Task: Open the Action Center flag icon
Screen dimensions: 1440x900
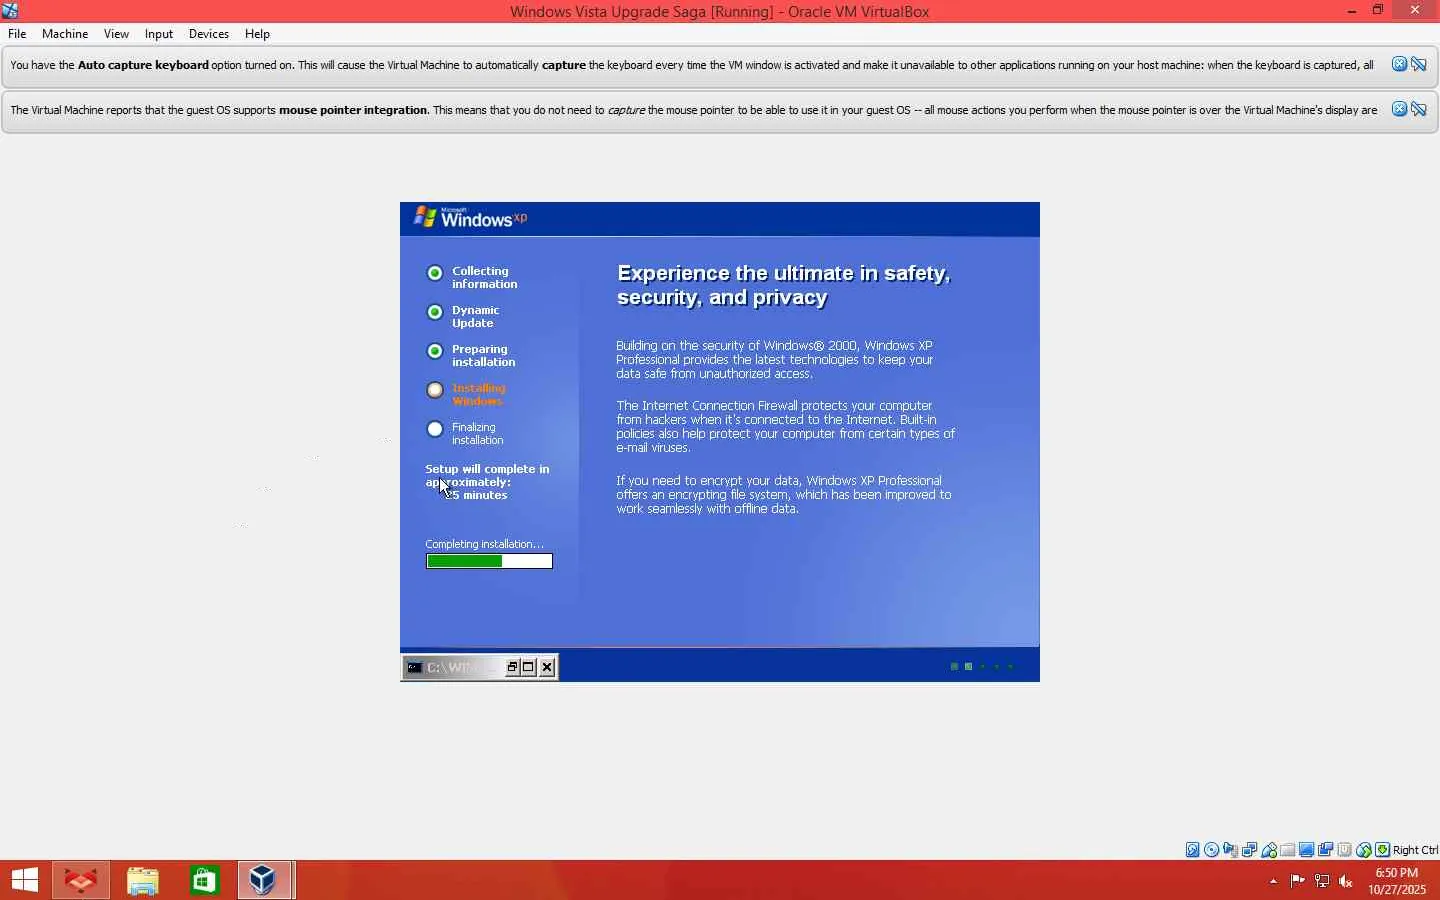Action: pos(1297,881)
